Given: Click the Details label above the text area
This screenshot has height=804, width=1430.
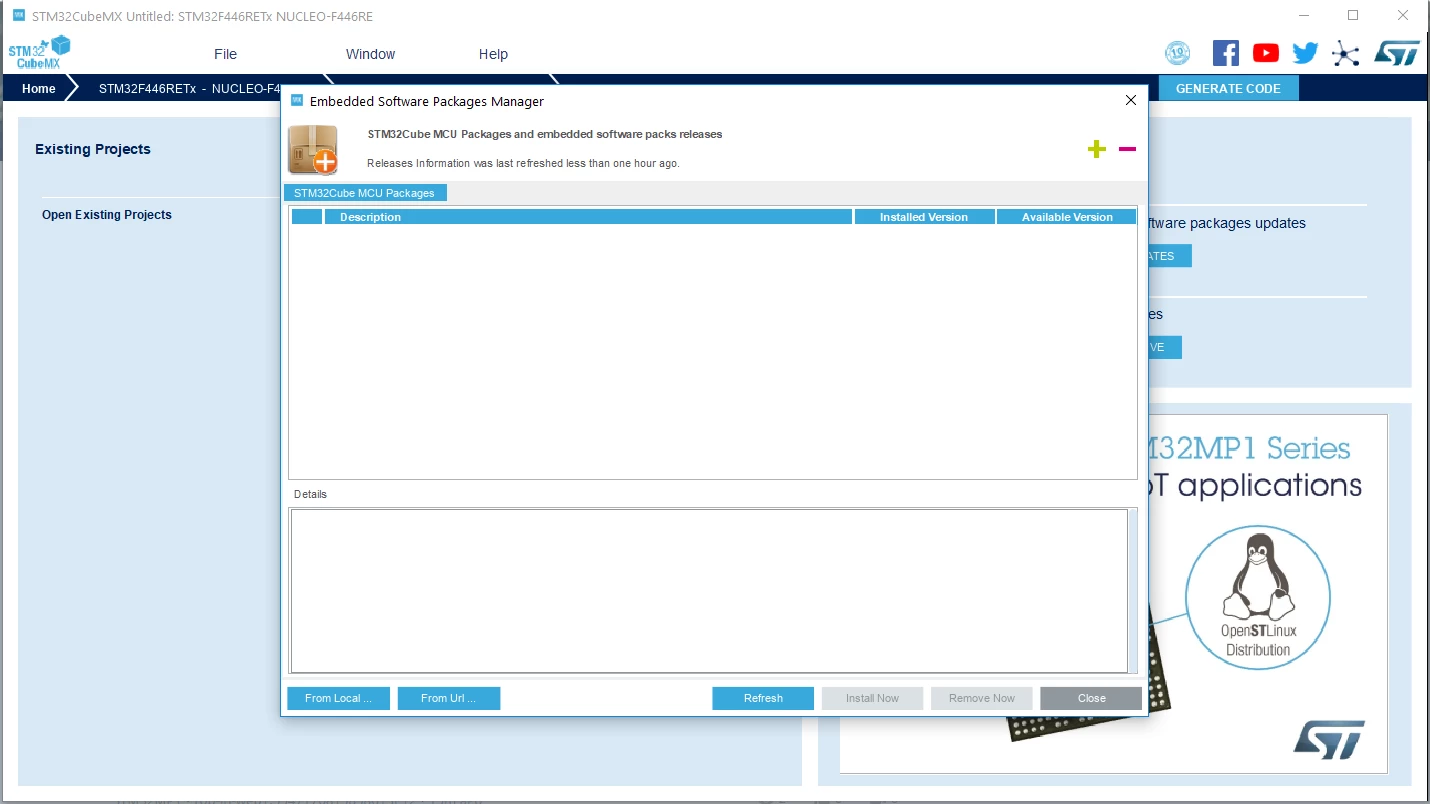Looking at the screenshot, I should tap(310, 494).
